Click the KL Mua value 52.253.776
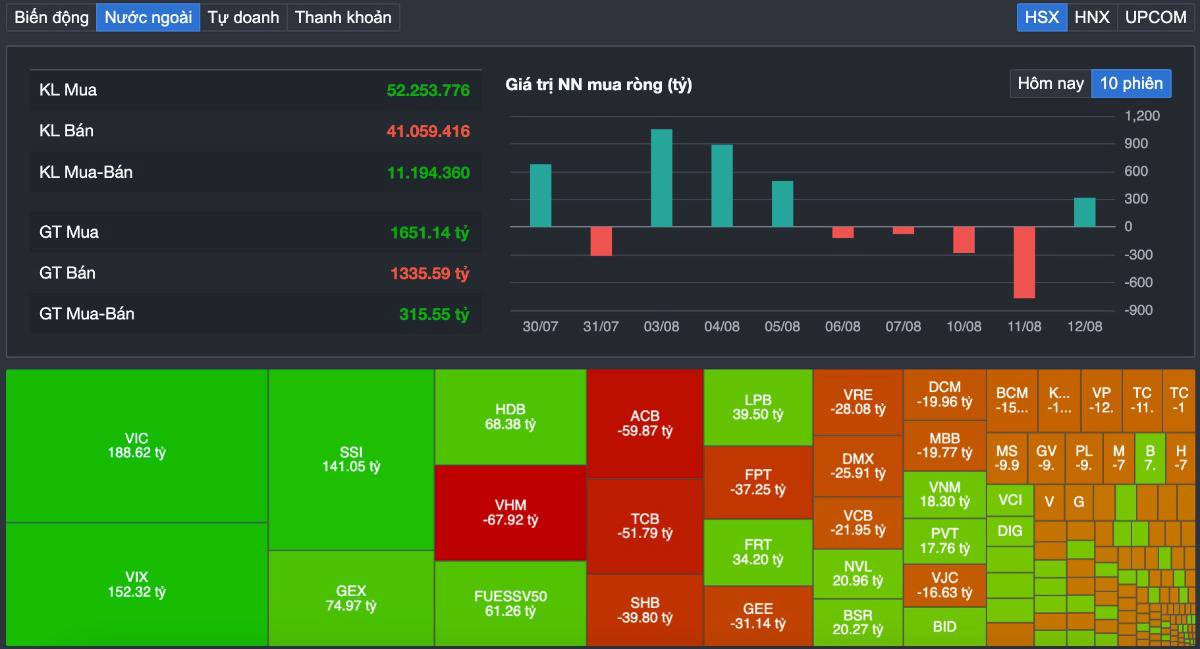 click(x=428, y=90)
